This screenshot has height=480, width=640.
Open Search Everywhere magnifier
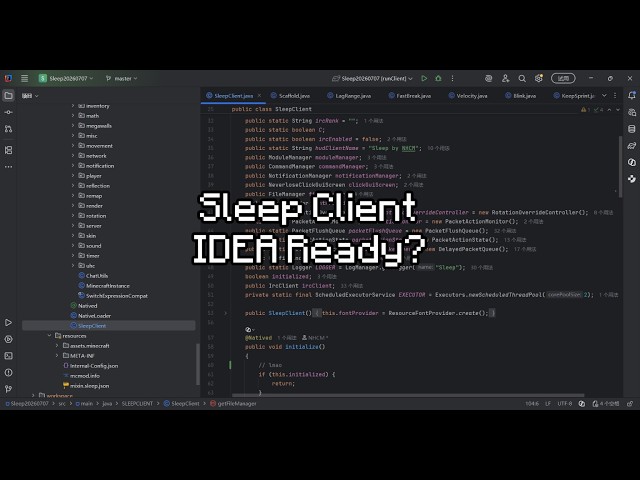pyautogui.click(x=522, y=78)
